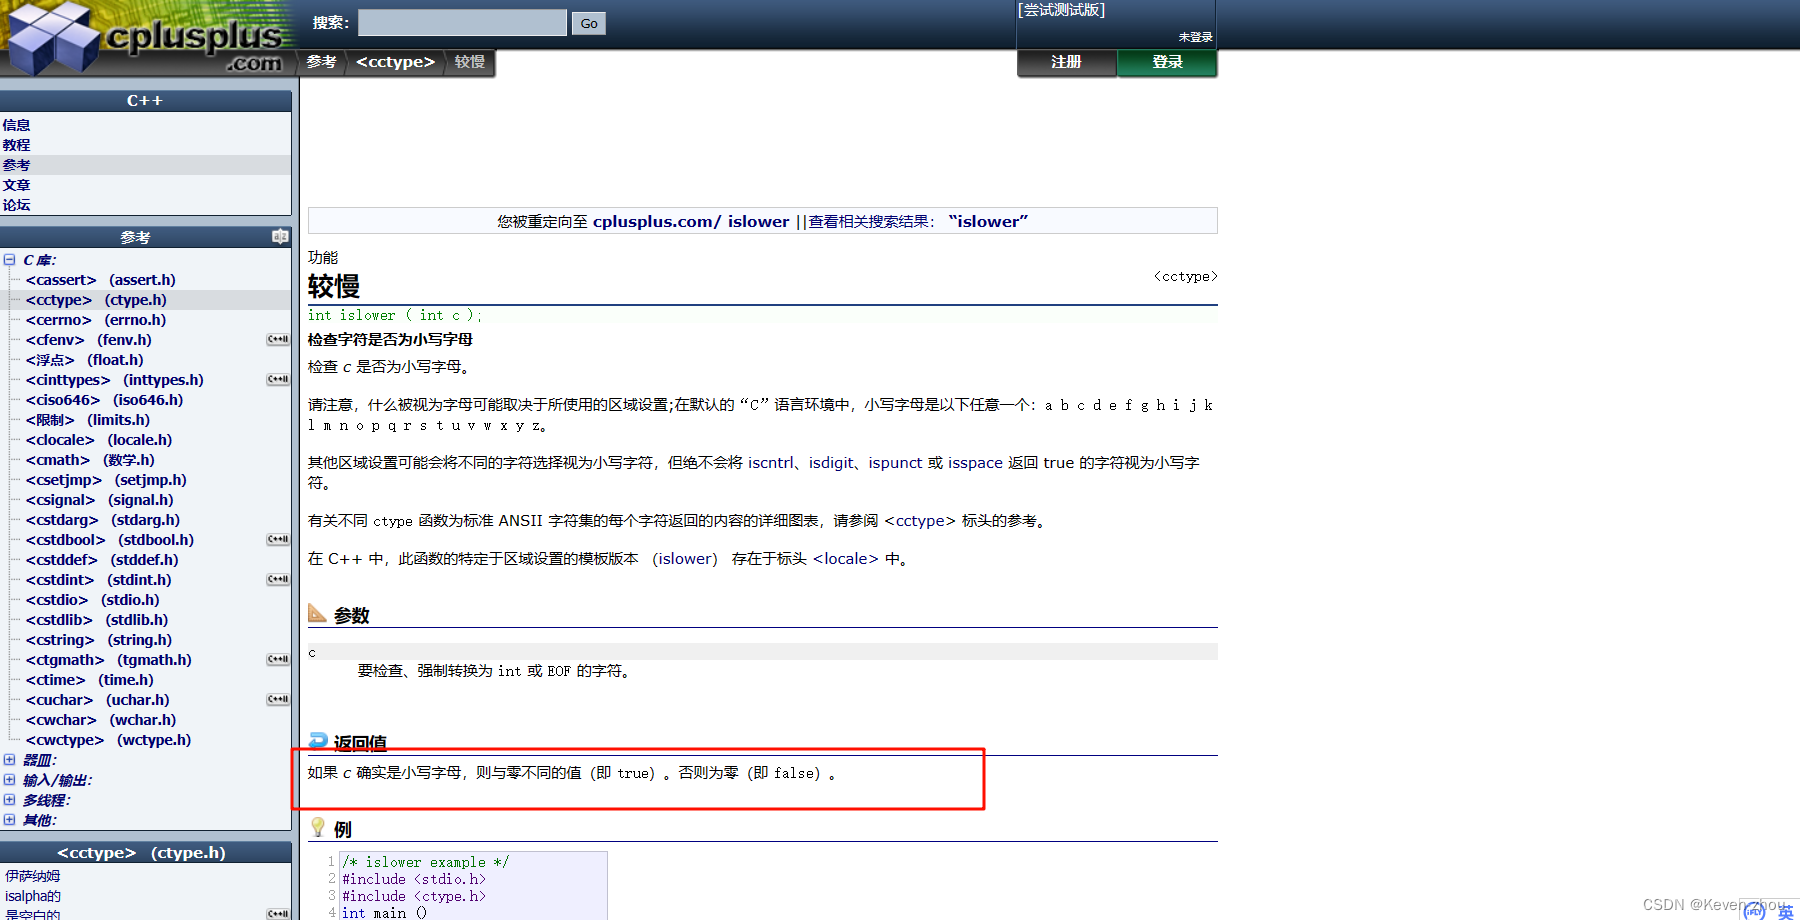Open 文章 in the C++ menu
Screen dimensions: 1800x920
[16, 185]
